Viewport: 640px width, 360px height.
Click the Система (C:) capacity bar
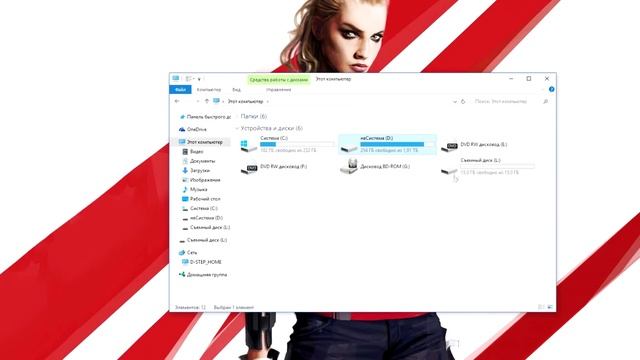pos(297,144)
